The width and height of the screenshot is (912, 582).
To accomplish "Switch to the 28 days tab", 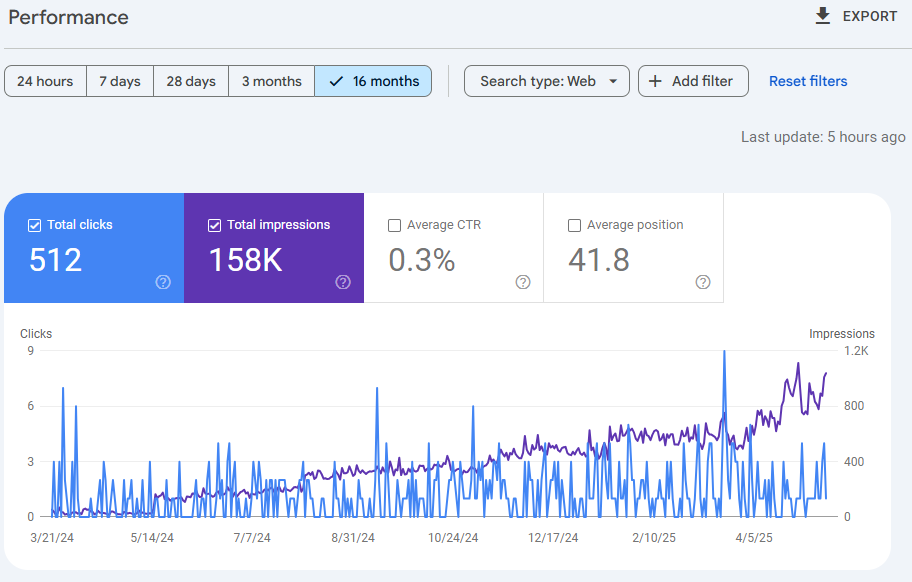I will coord(190,81).
